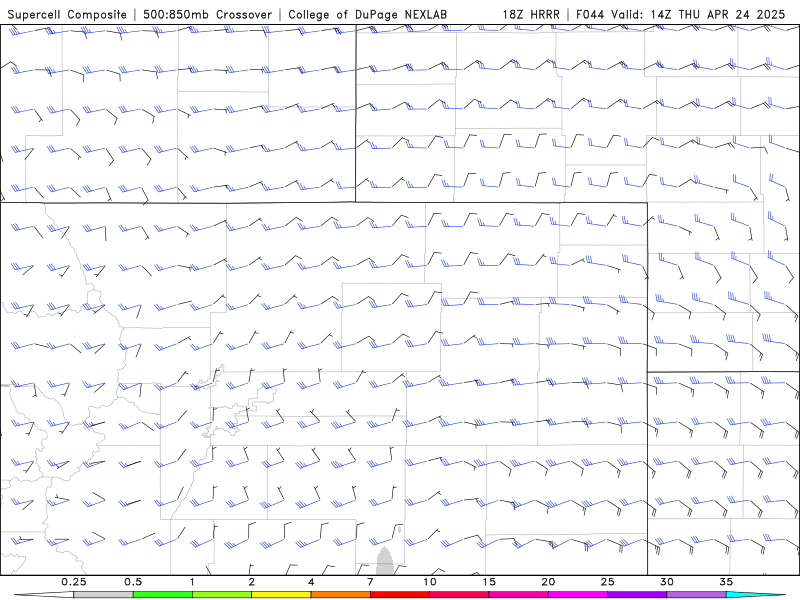The width and height of the screenshot is (800, 600).
Task: Click the legend value '15'
Action: point(489,582)
